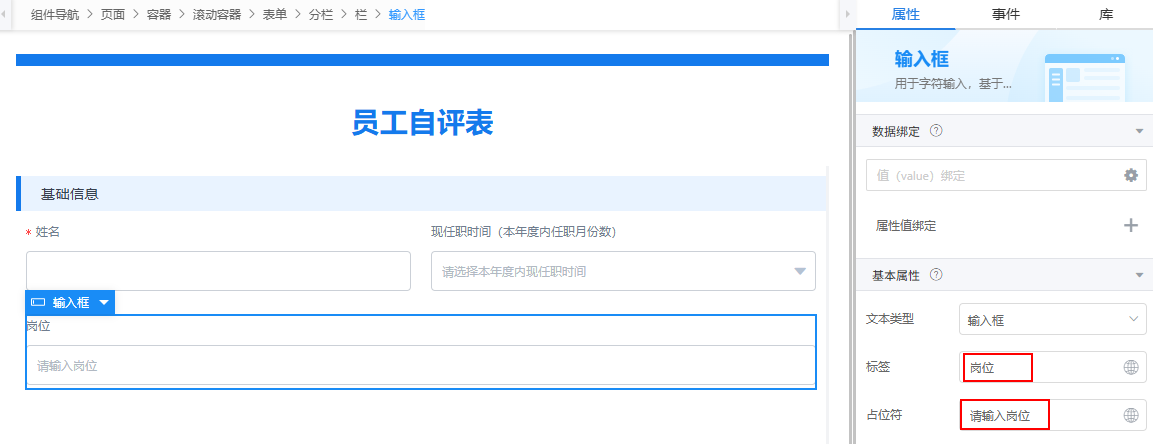Screen dimensions: 1153x444
Task: Click the 姓名 text input field
Action: click(218, 271)
